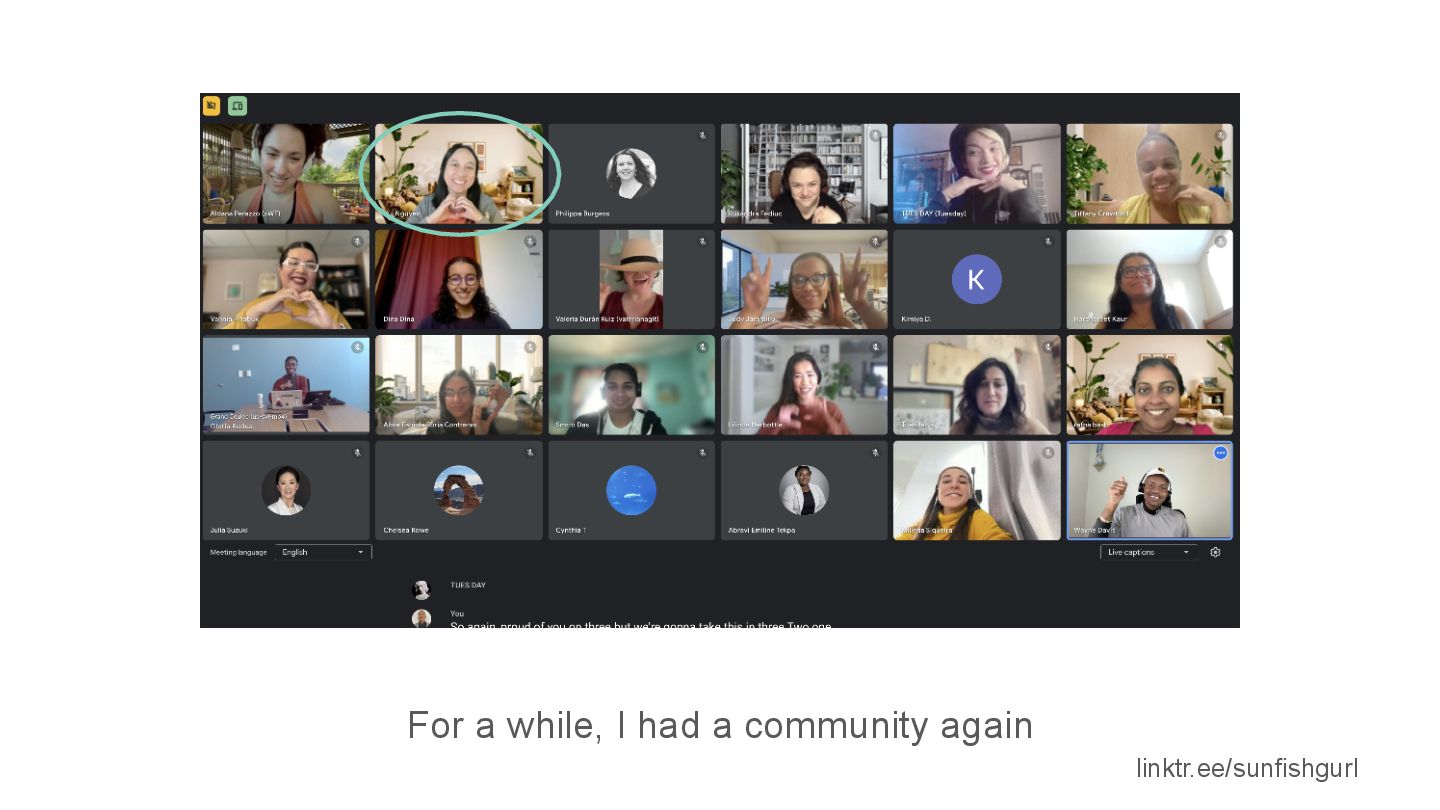Click the muted mic icon on Abravi Emiline Tekpa tile
Image resolution: width=1440 pixels, height=810 pixels.
pos(875,453)
